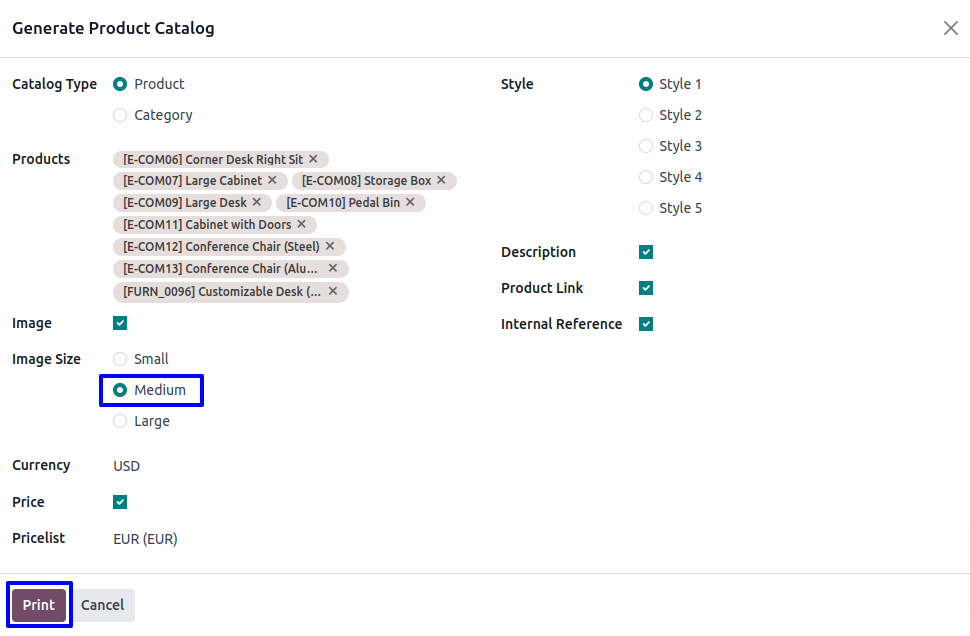The height and width of the screenshot is (636, 970).
Task: Set image size to Large
Action: click(x=120, y=421)
